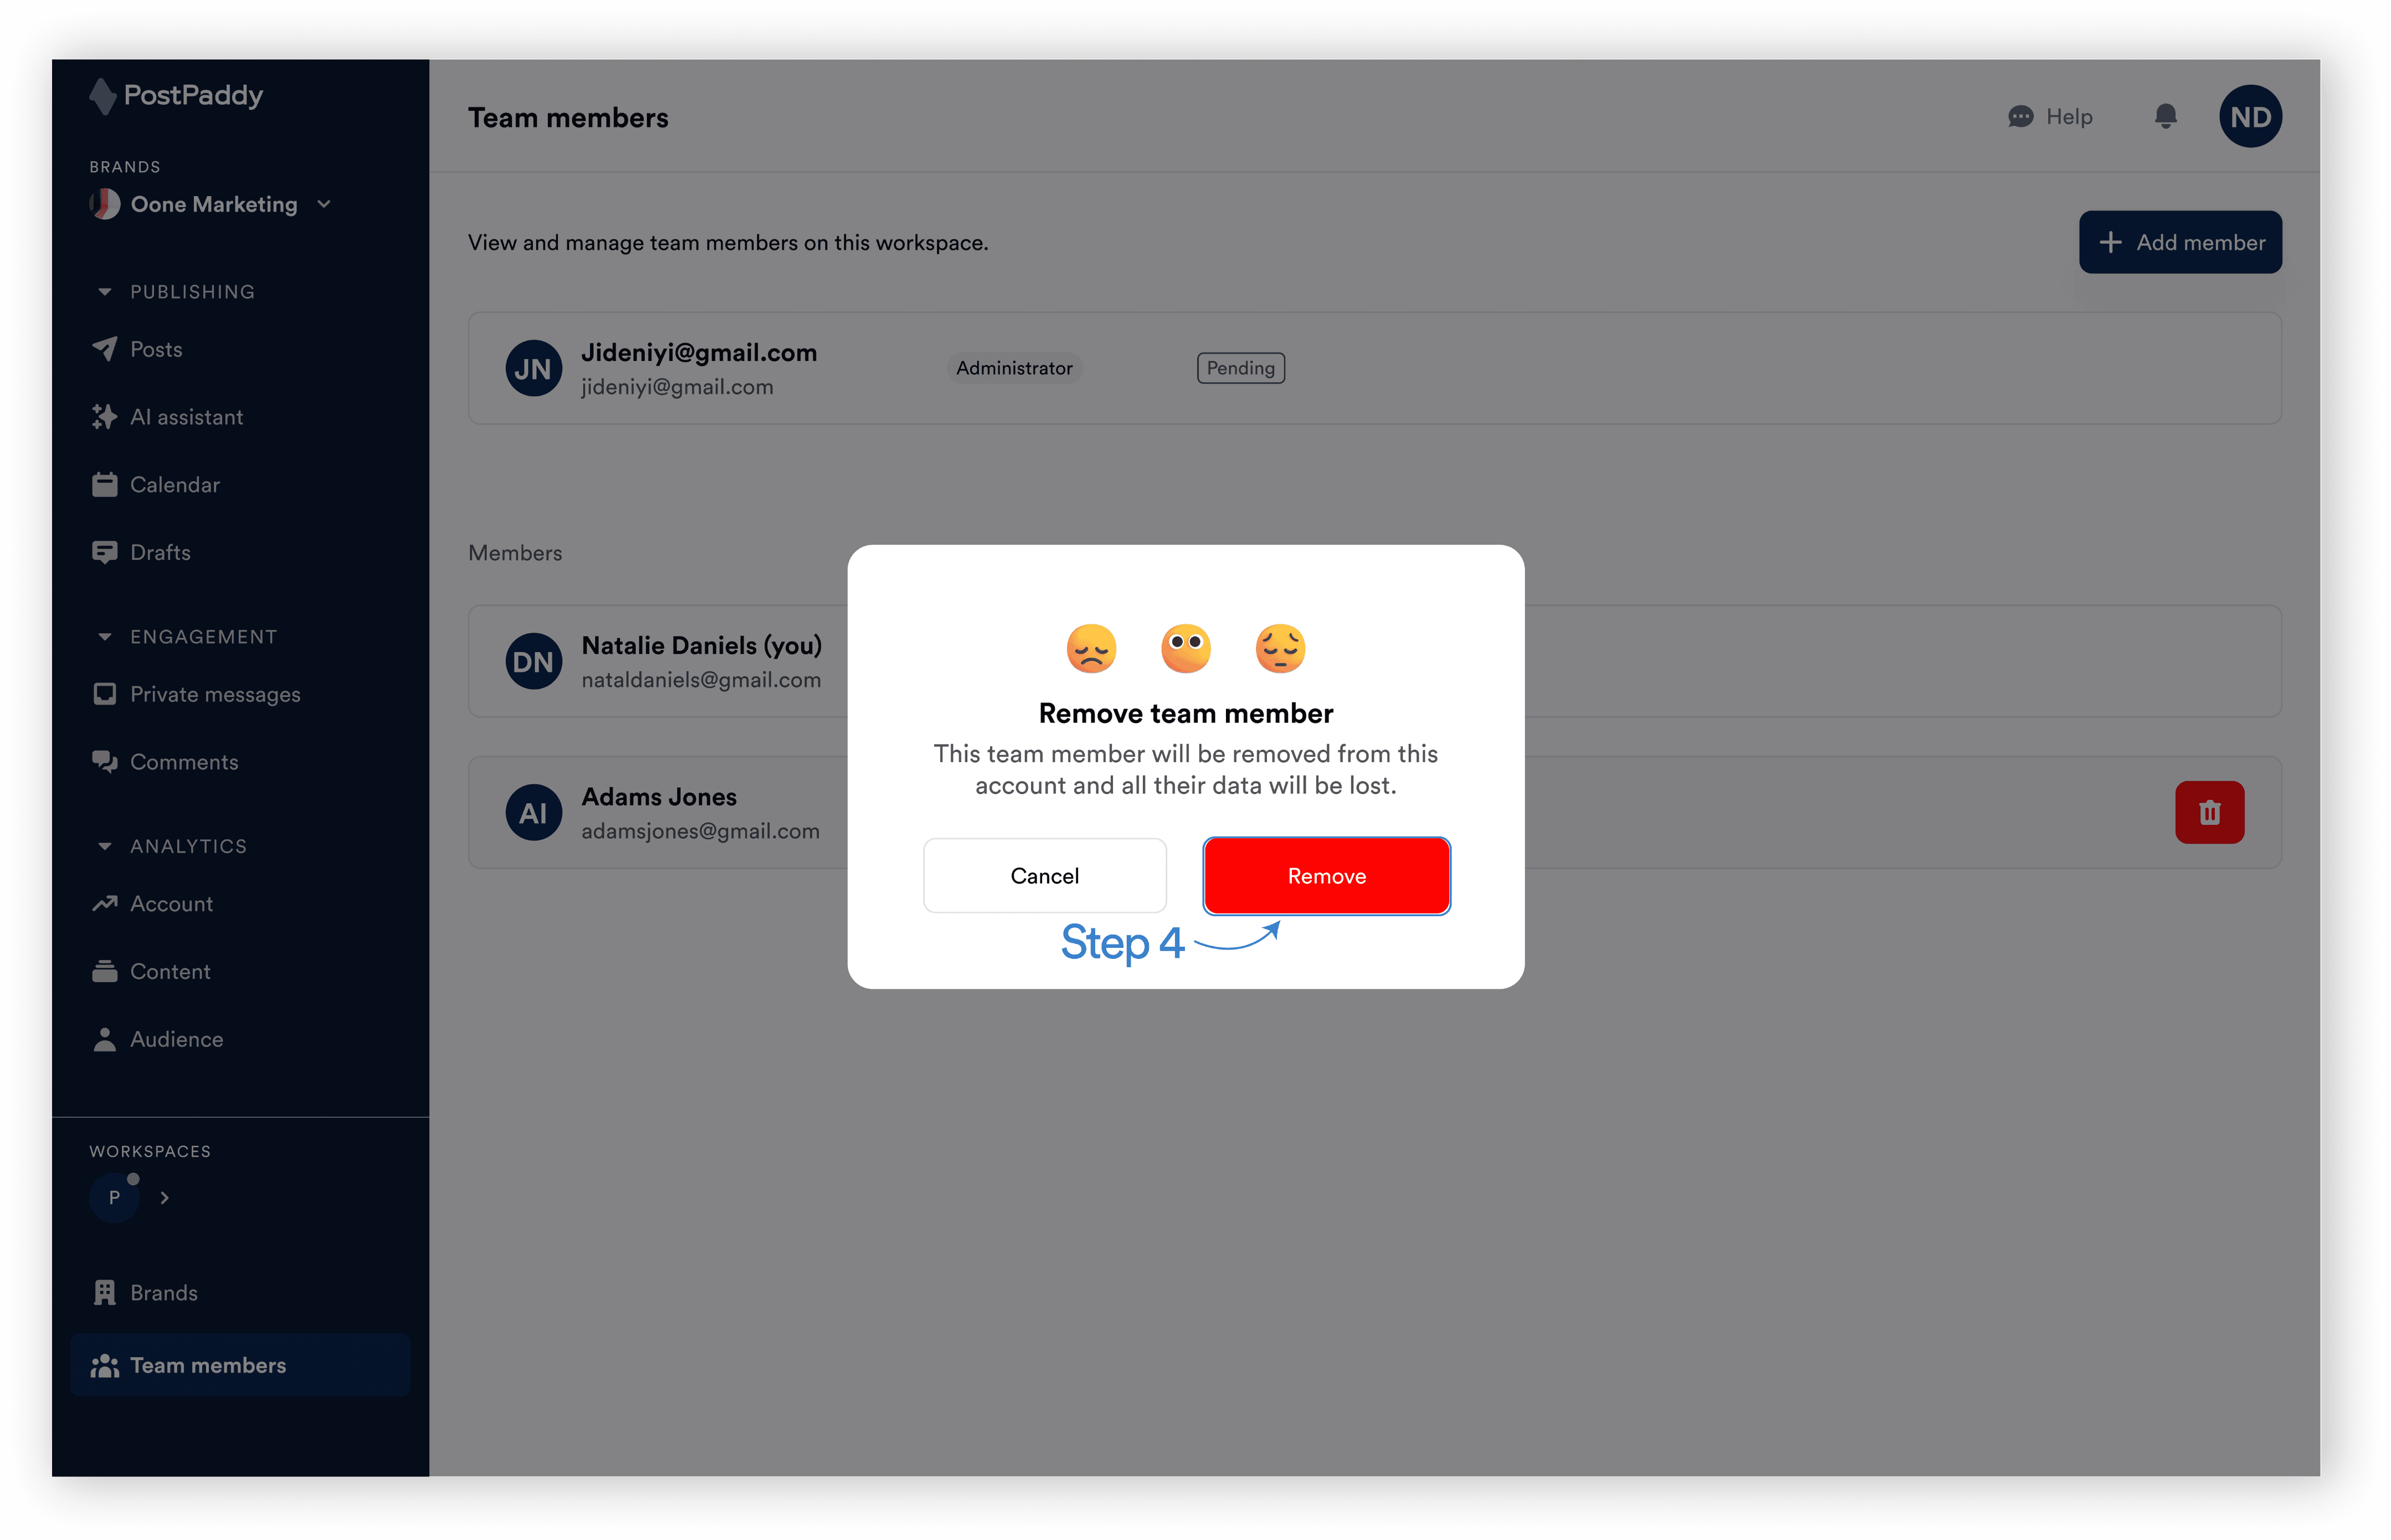This screenshot has height=1540, width=2391.
Task: Open Posts paper plane icon
Action: pos(105,349)
